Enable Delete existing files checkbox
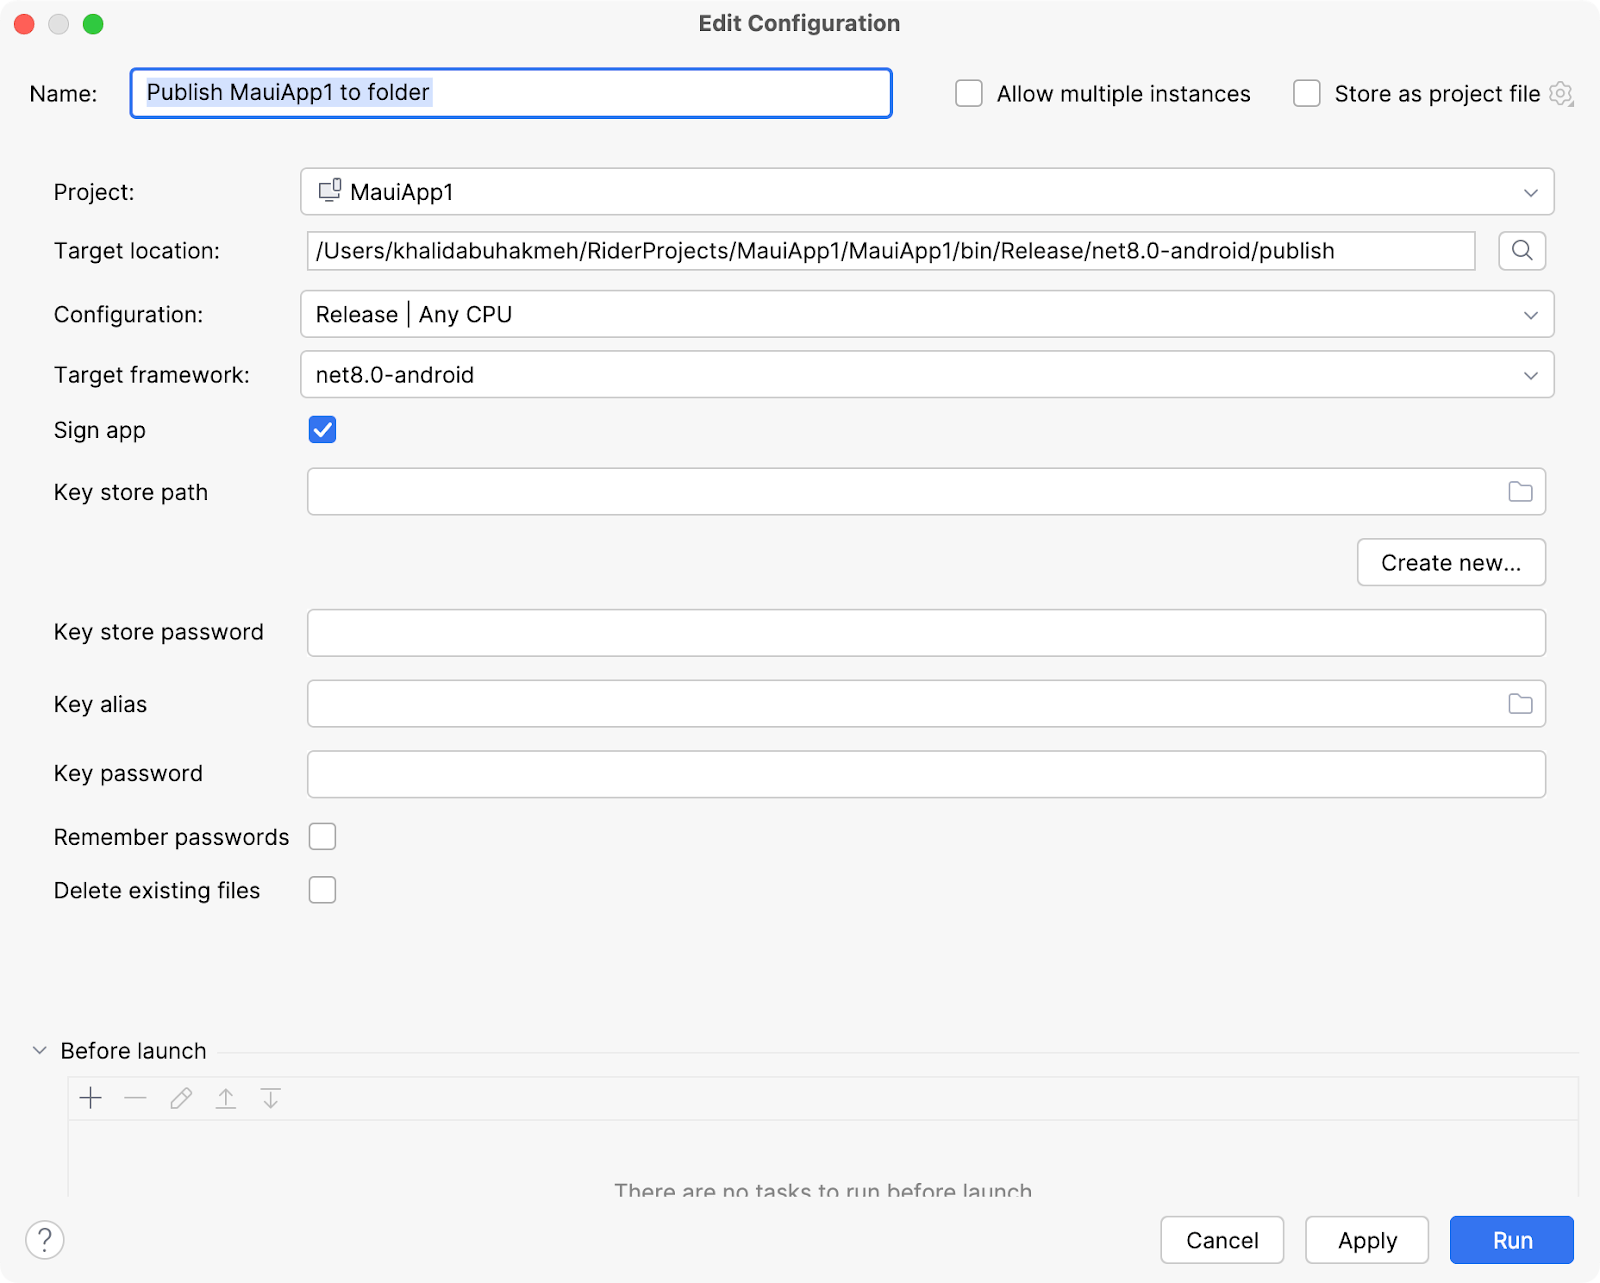Image resolution: width=1600 pixels, height=1283 pixels. tap(323, 890)
